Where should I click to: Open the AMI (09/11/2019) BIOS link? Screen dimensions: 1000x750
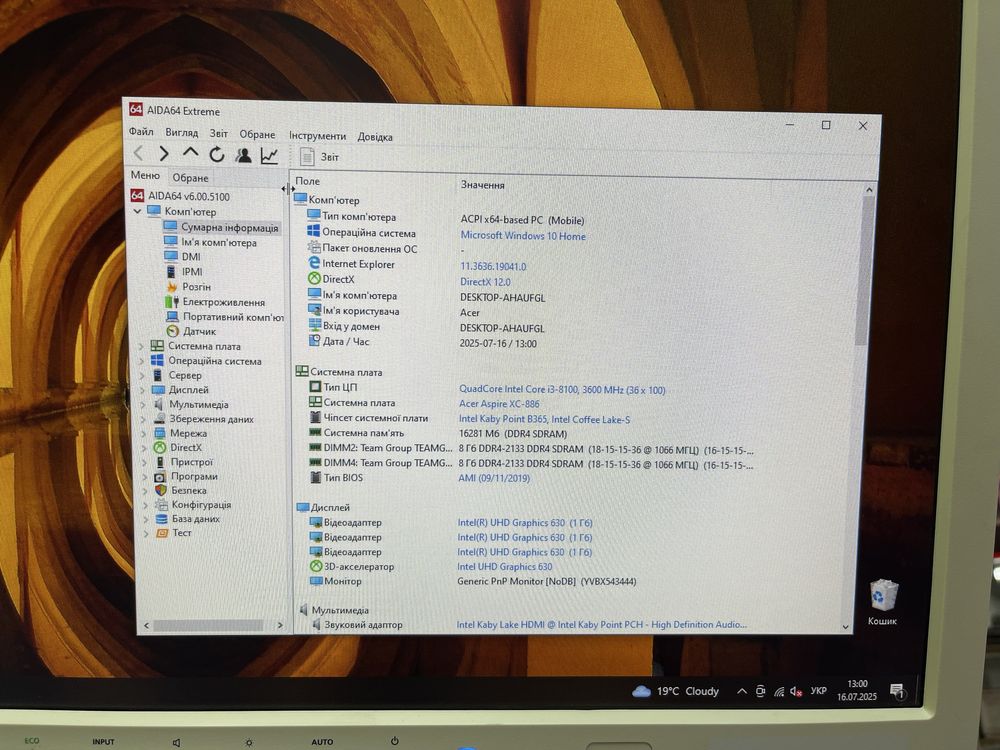494,478
